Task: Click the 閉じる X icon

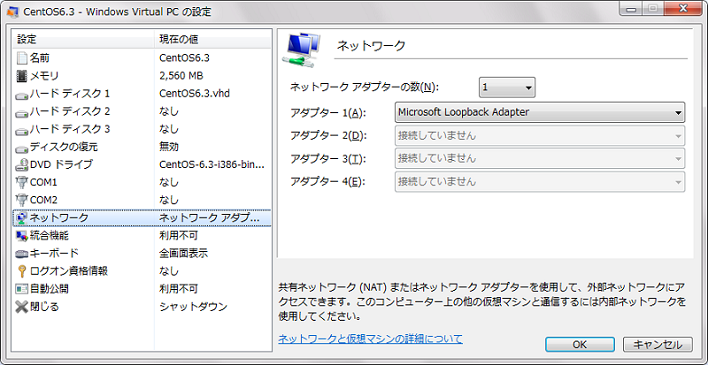Action: 22,307
